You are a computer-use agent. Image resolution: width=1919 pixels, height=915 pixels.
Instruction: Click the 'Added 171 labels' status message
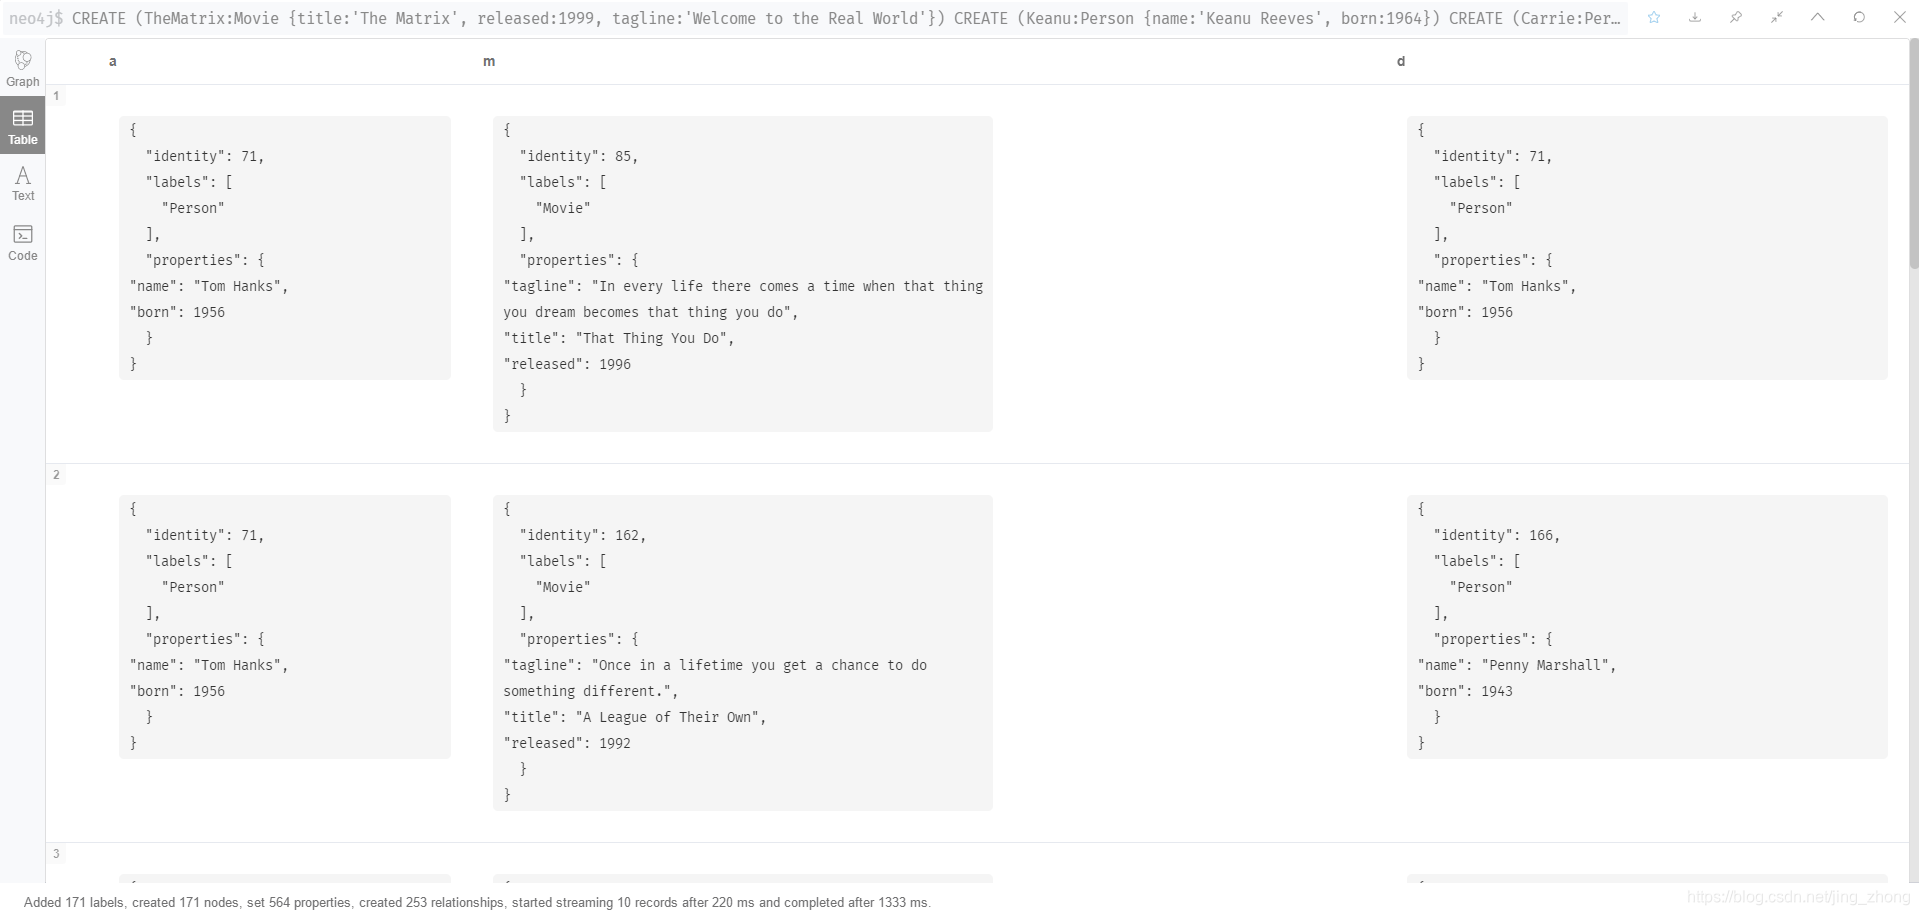click(x=477, y=902)
